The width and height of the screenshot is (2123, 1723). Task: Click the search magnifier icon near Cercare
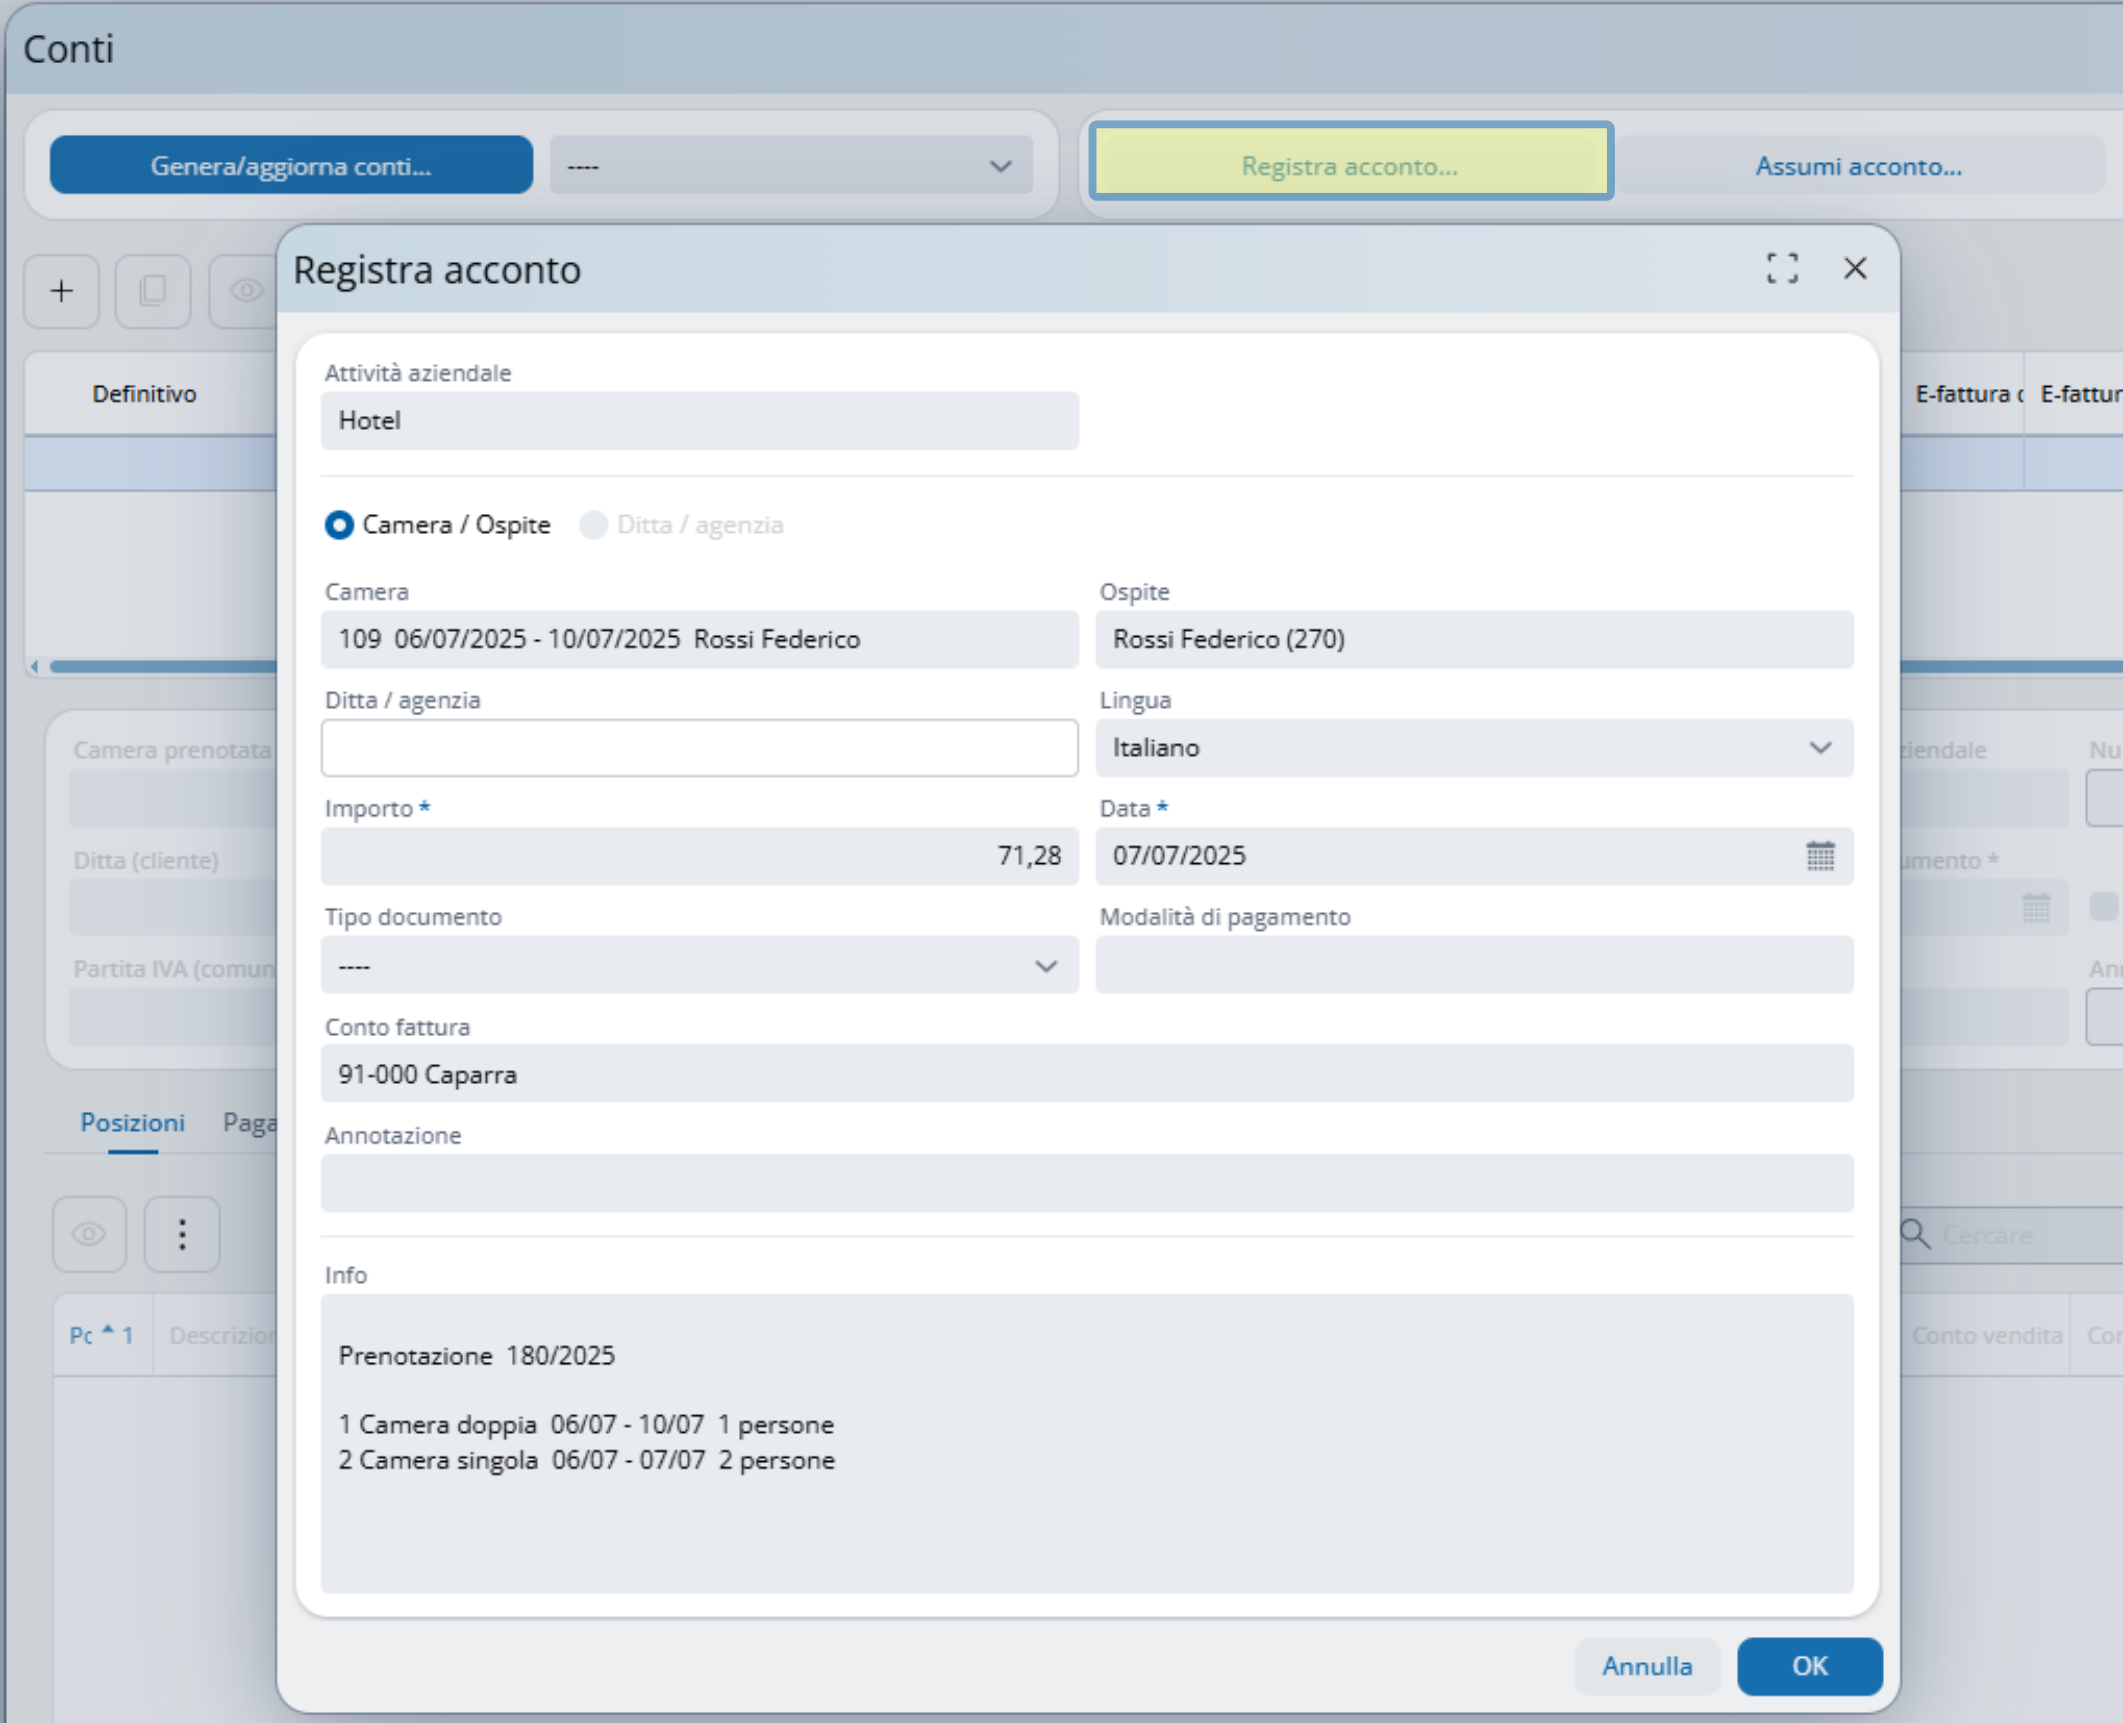[x=1915, y=1234]
